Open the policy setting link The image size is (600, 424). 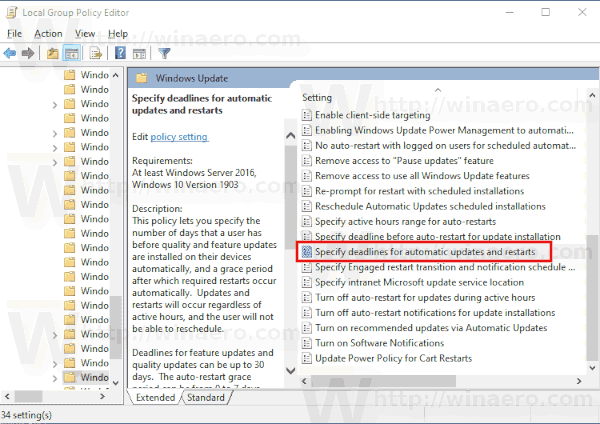tap(179, 137)
